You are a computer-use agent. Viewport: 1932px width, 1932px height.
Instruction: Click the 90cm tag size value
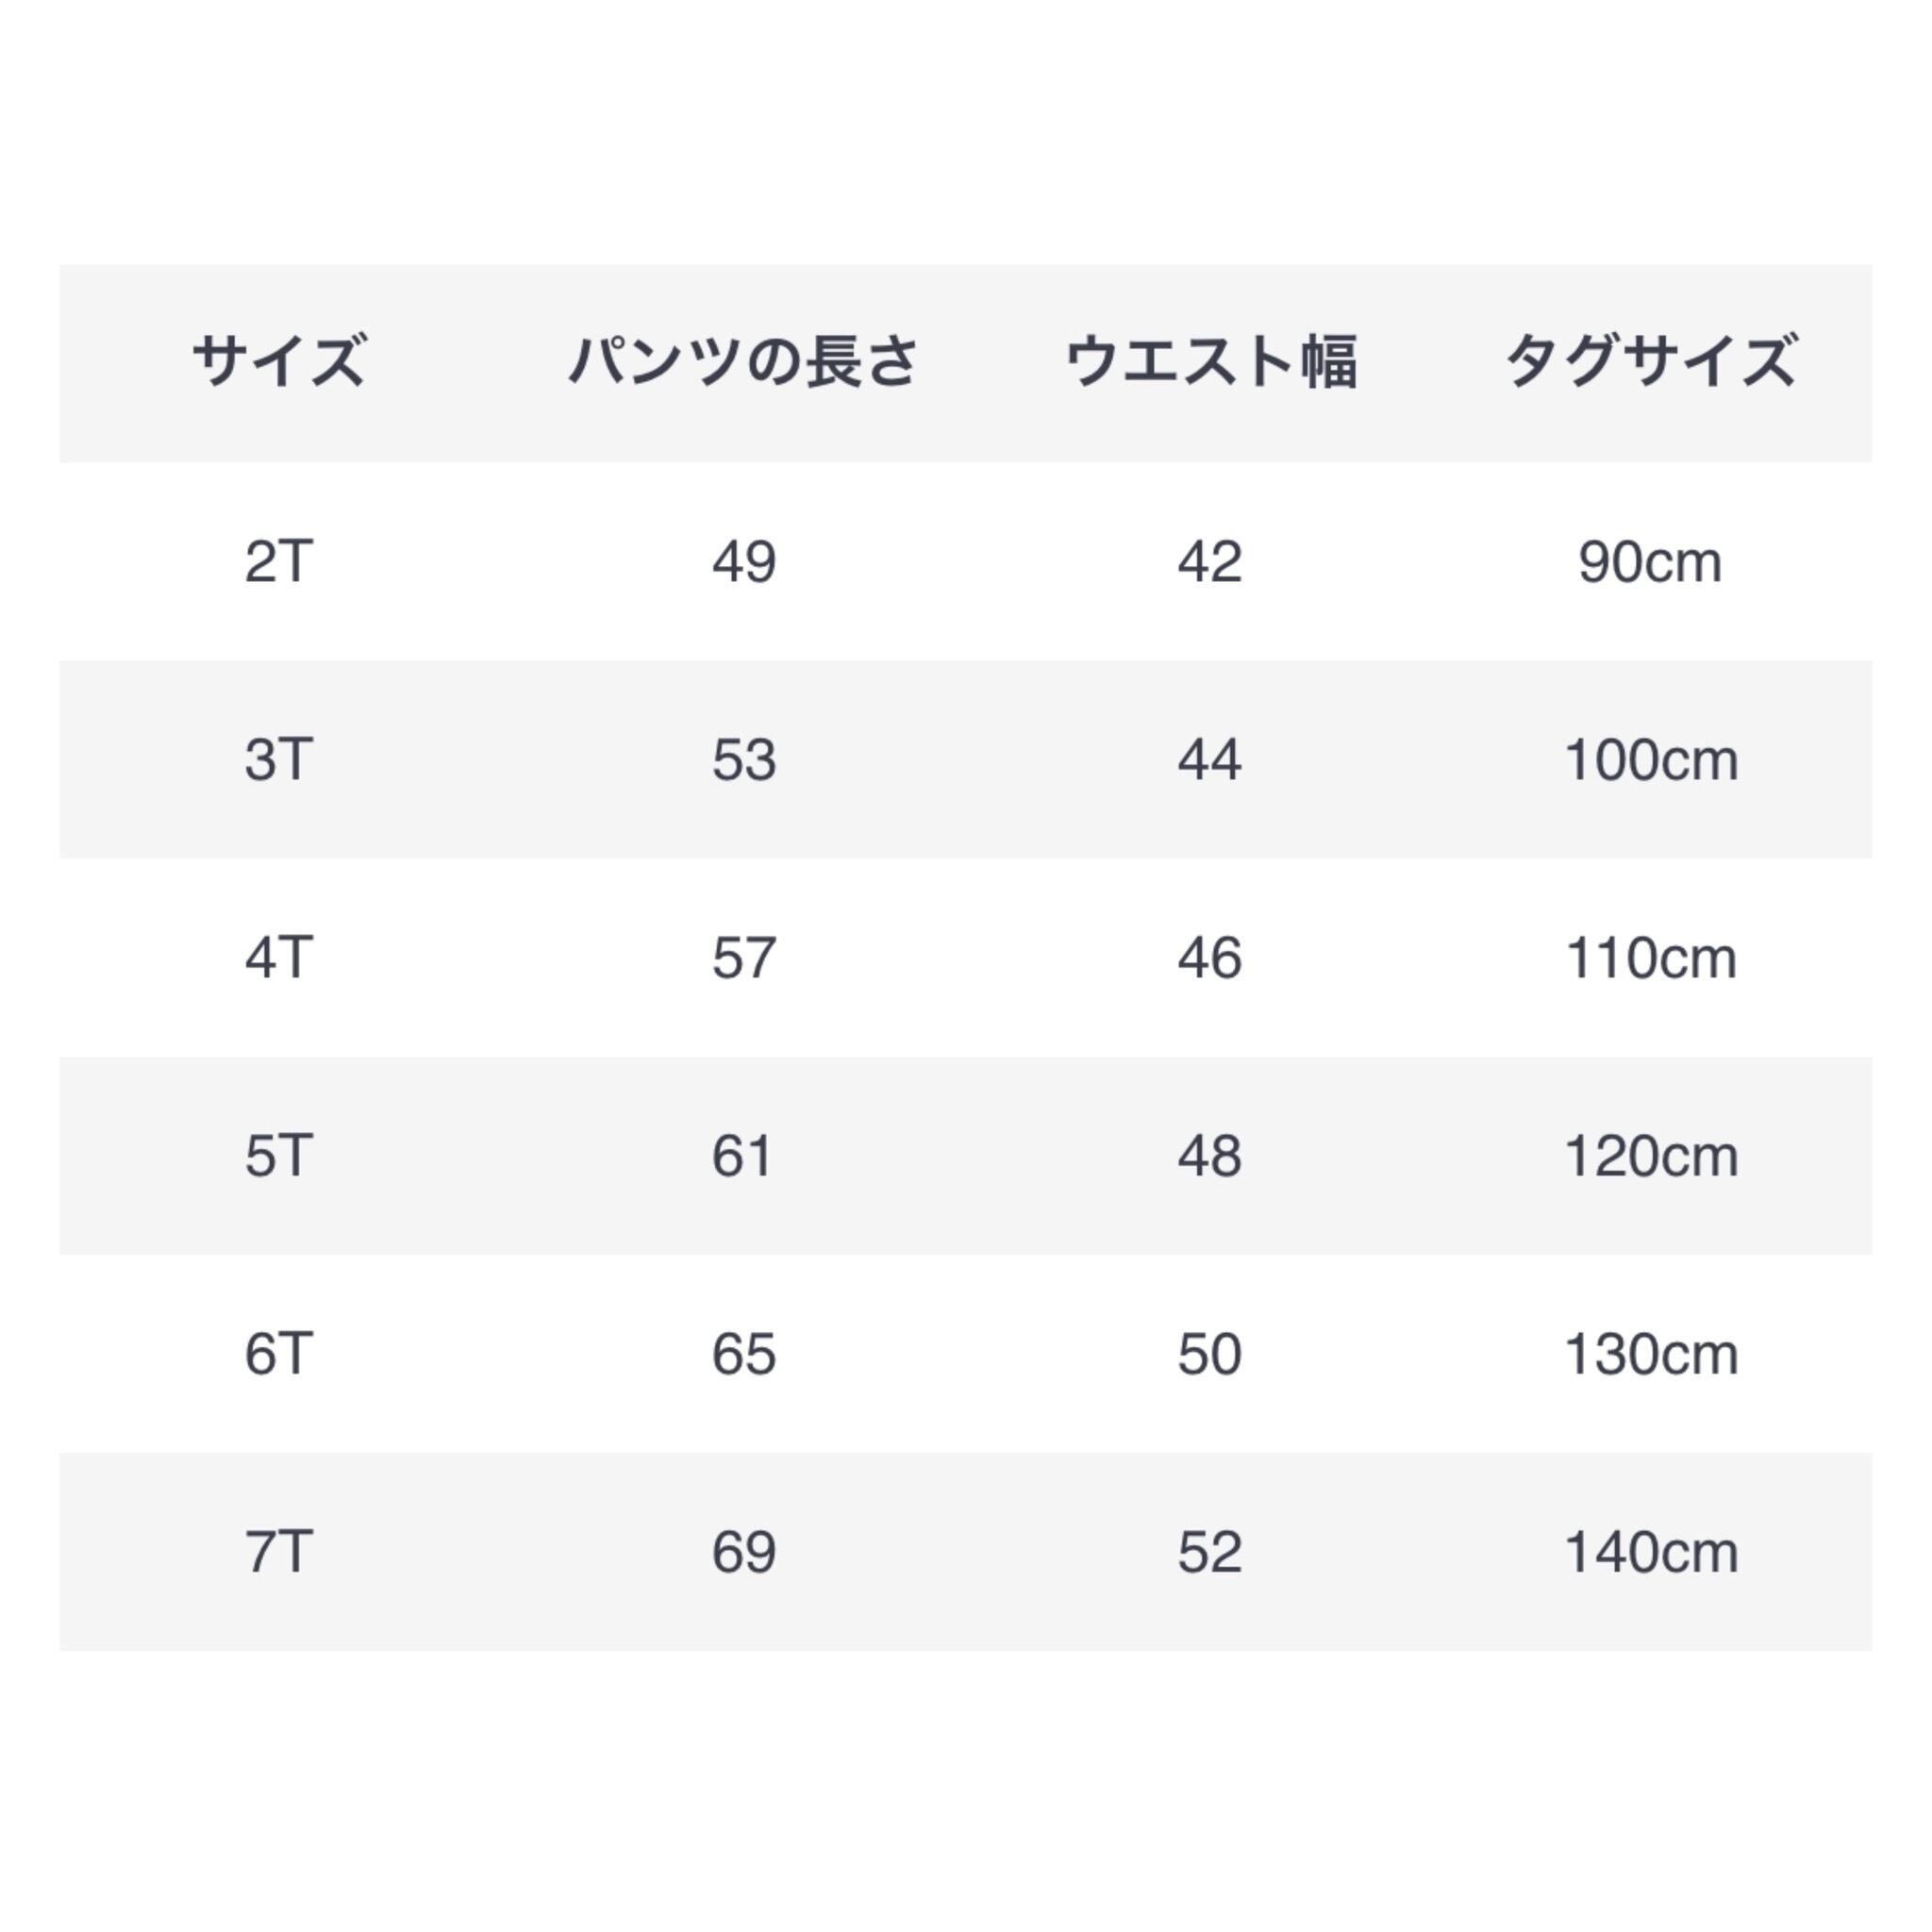point(1650,561)
